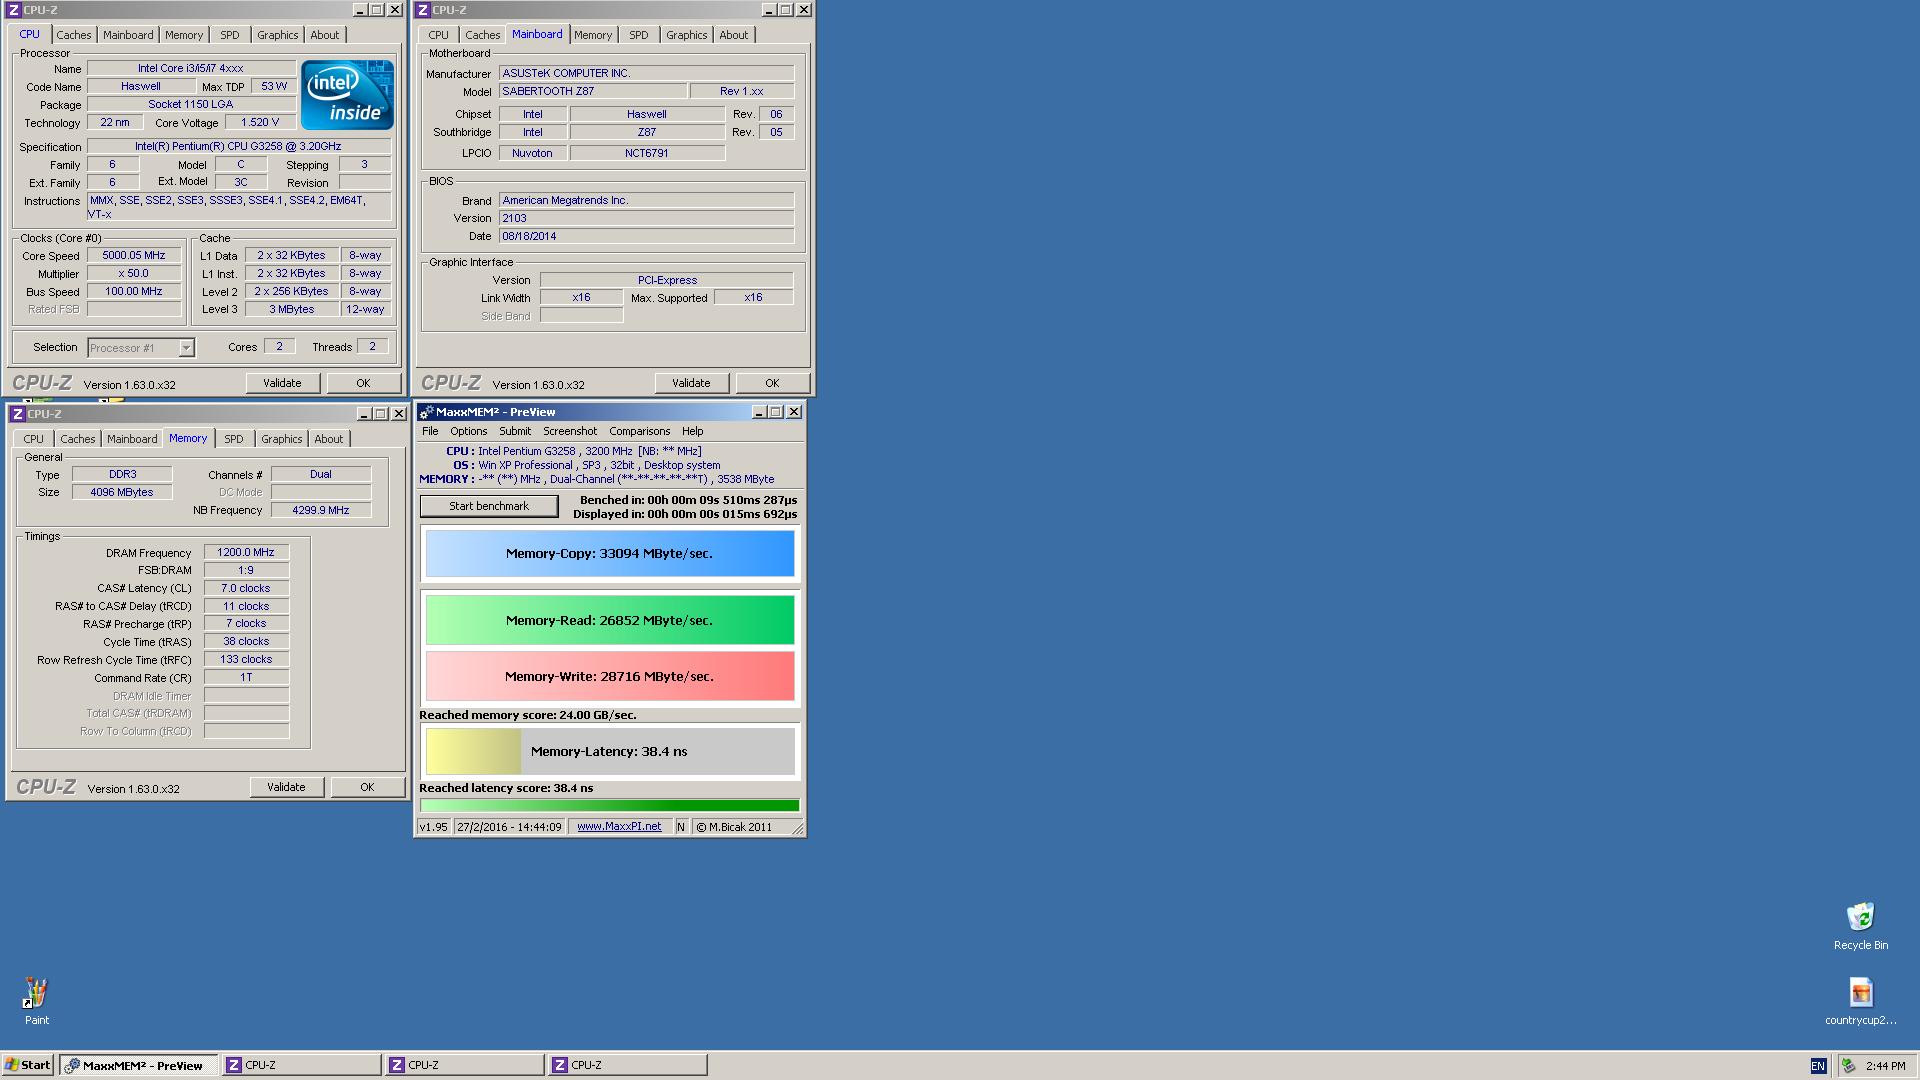
Task: Click the Specification Pentium G3258 field
Action: [x=238, y=146]
